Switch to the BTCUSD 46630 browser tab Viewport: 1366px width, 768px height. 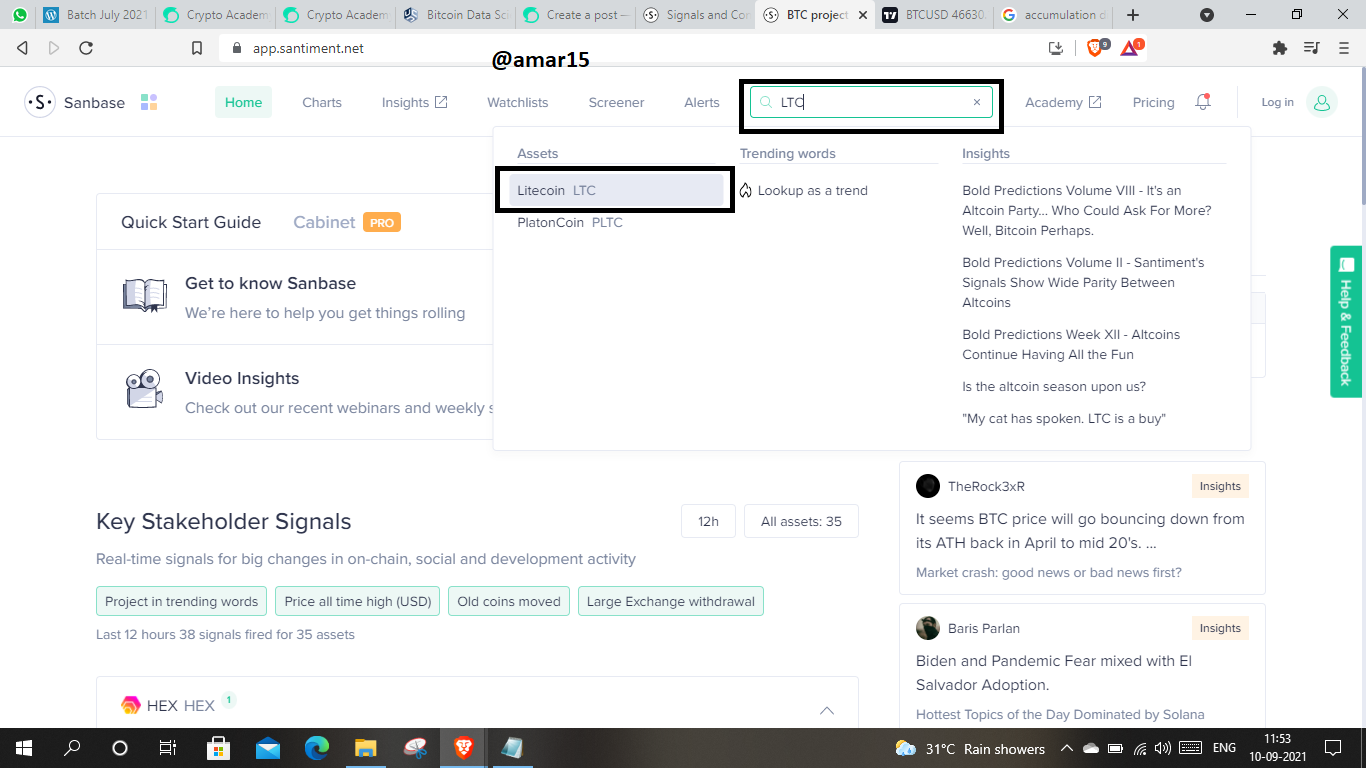click(933, 15)
